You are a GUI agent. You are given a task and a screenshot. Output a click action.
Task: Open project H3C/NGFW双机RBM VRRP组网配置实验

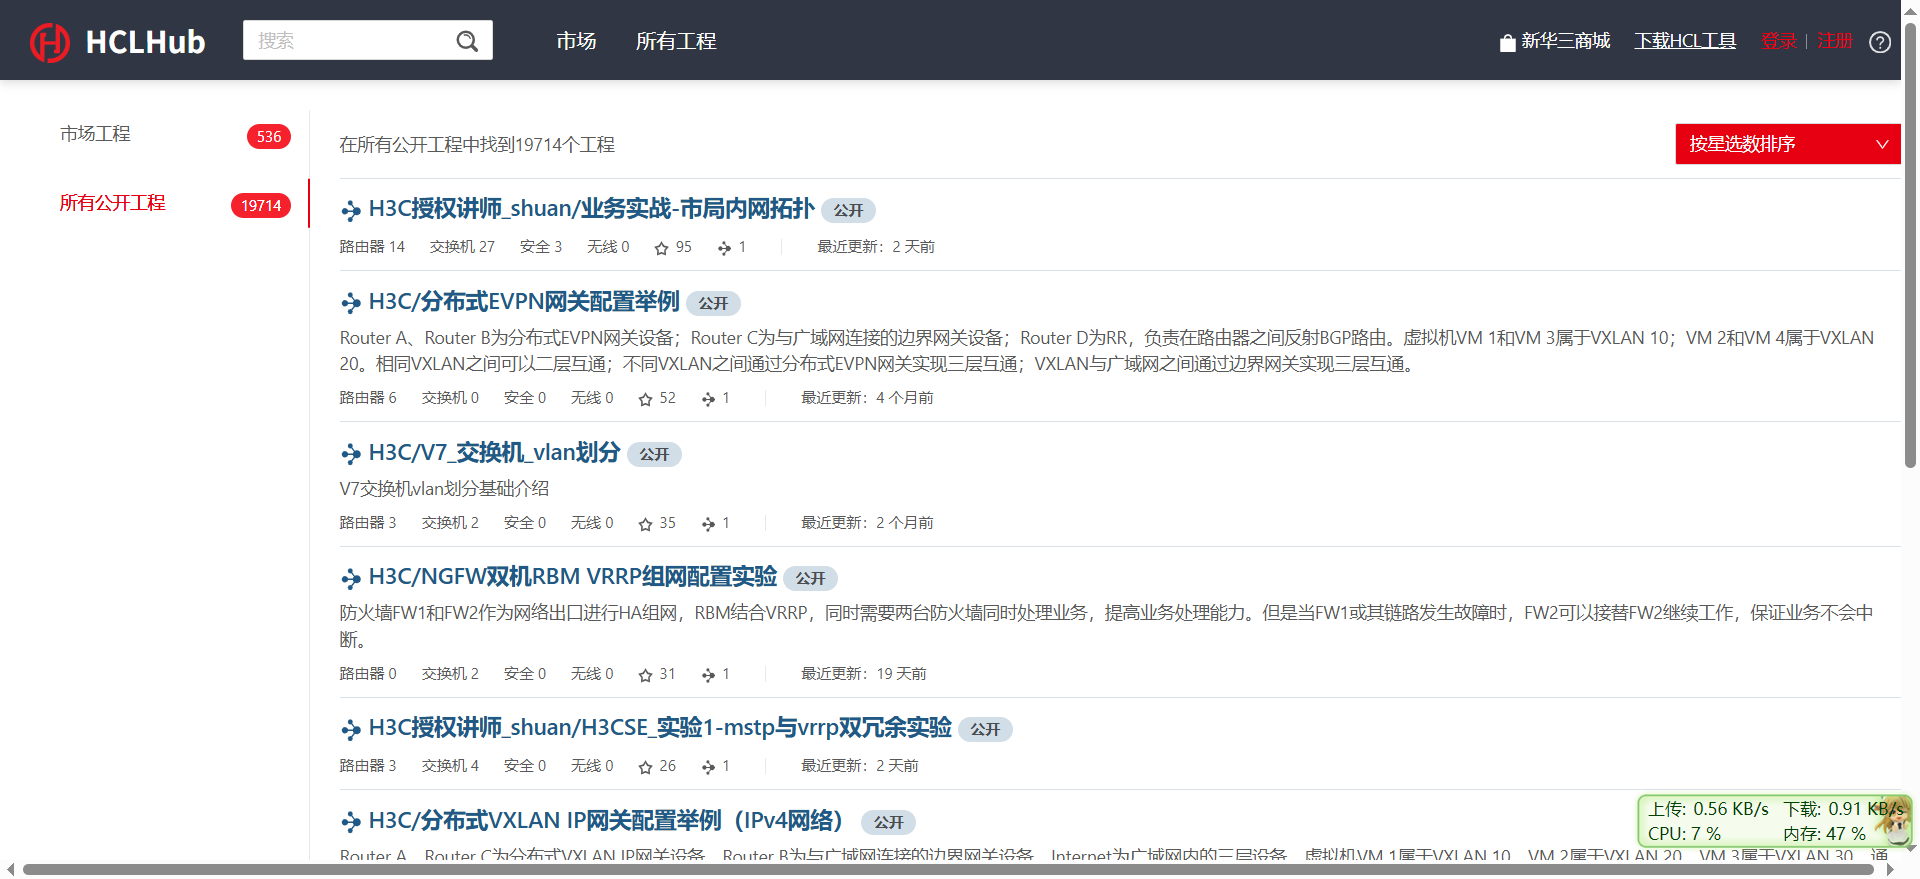(x=572, y=577)
